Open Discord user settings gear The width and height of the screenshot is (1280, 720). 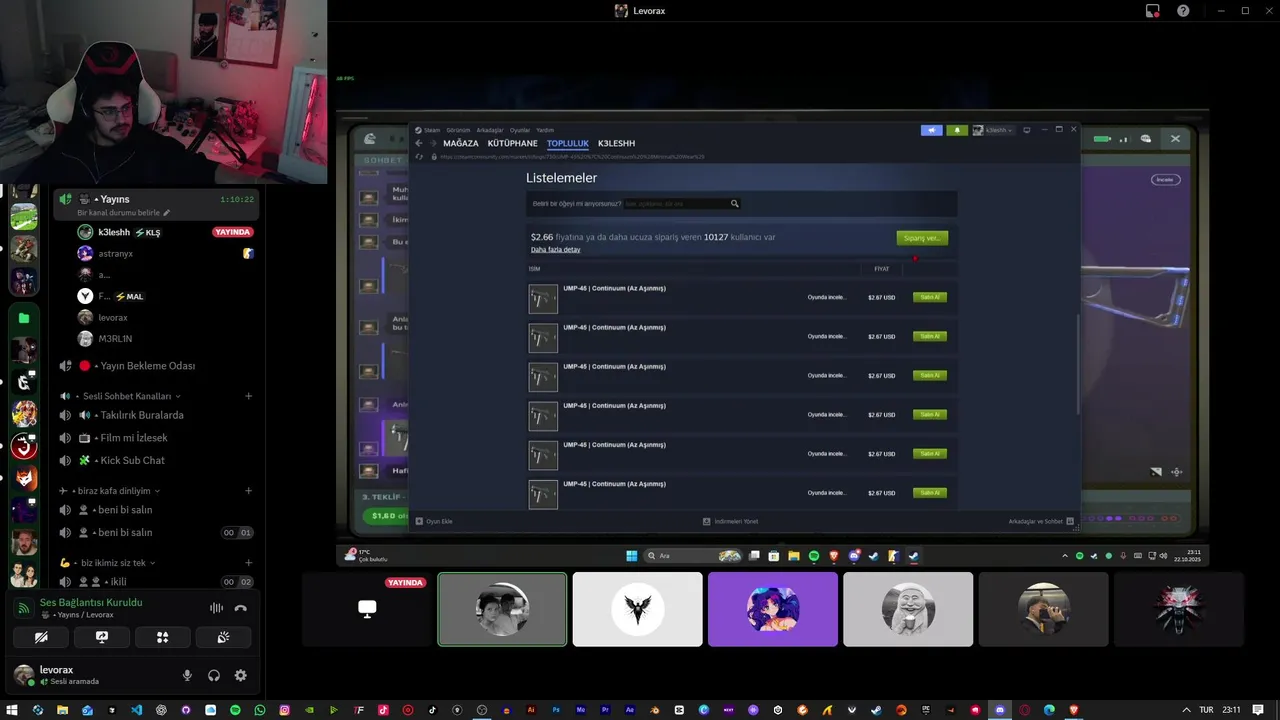click(x=240, y=675)
